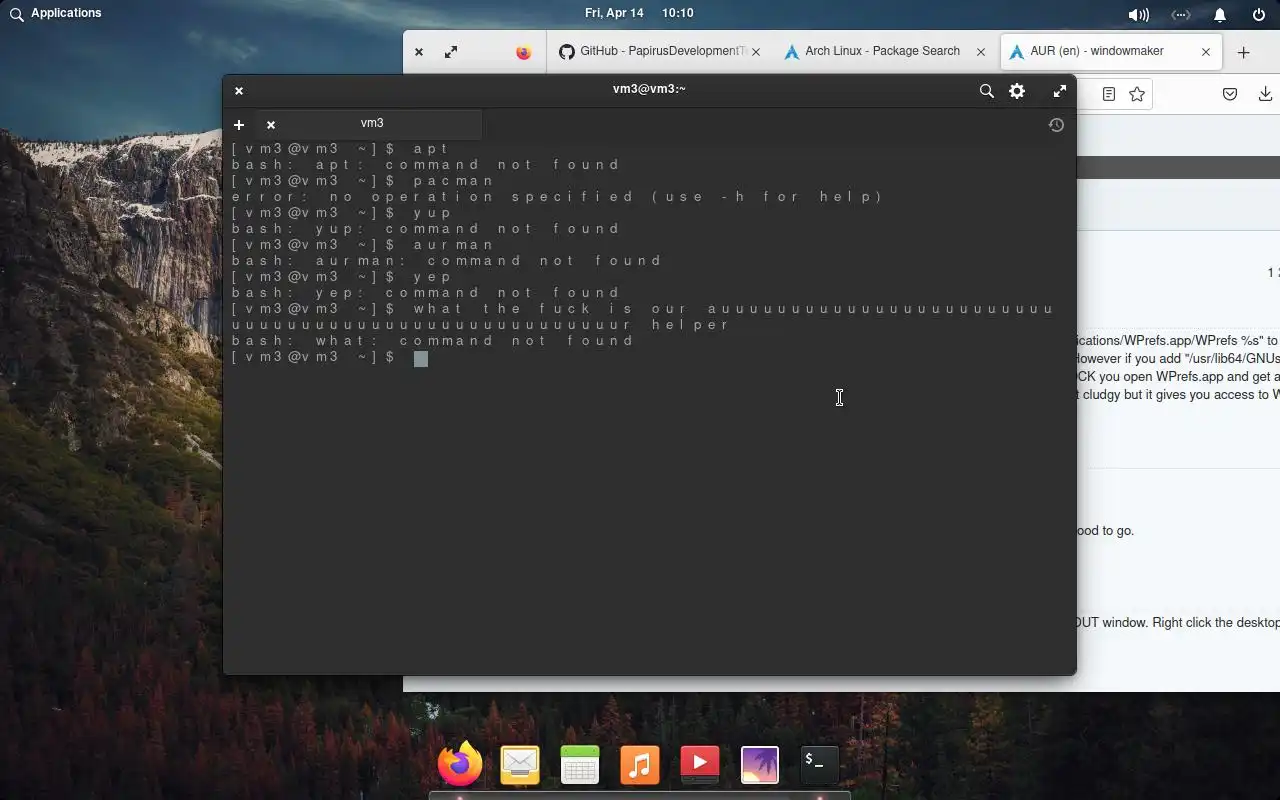Image resolution: width=1280 pixels, height=800 pixels.
Task: Click the Firefox icon in browser tab bar
Action: (523, 52)
